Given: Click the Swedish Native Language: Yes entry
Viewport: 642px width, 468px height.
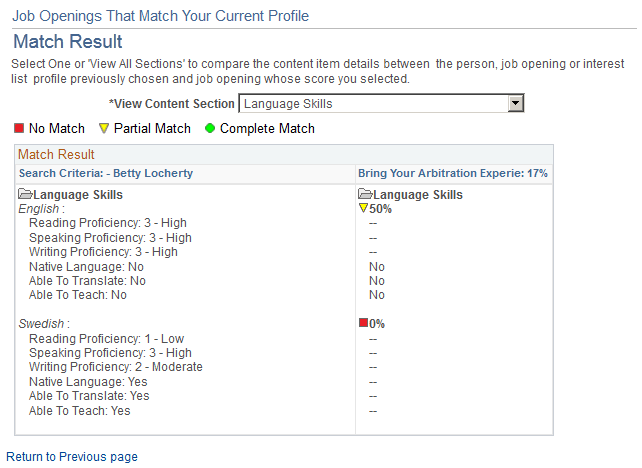Looking at the screenshot, I should pos(88,382).
